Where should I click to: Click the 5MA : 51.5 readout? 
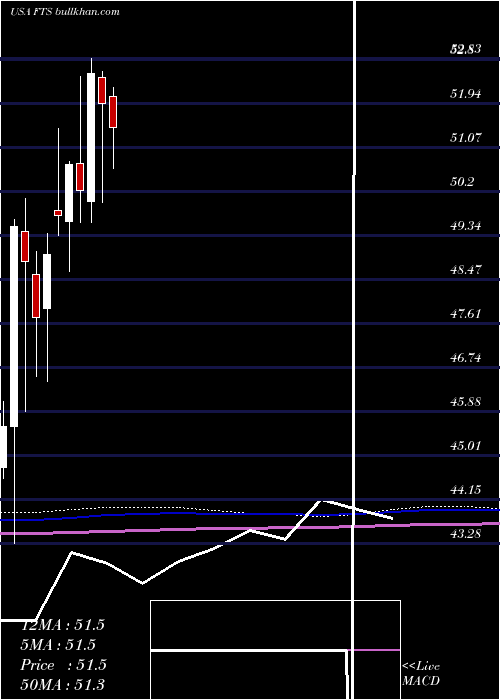coord(58,645)
